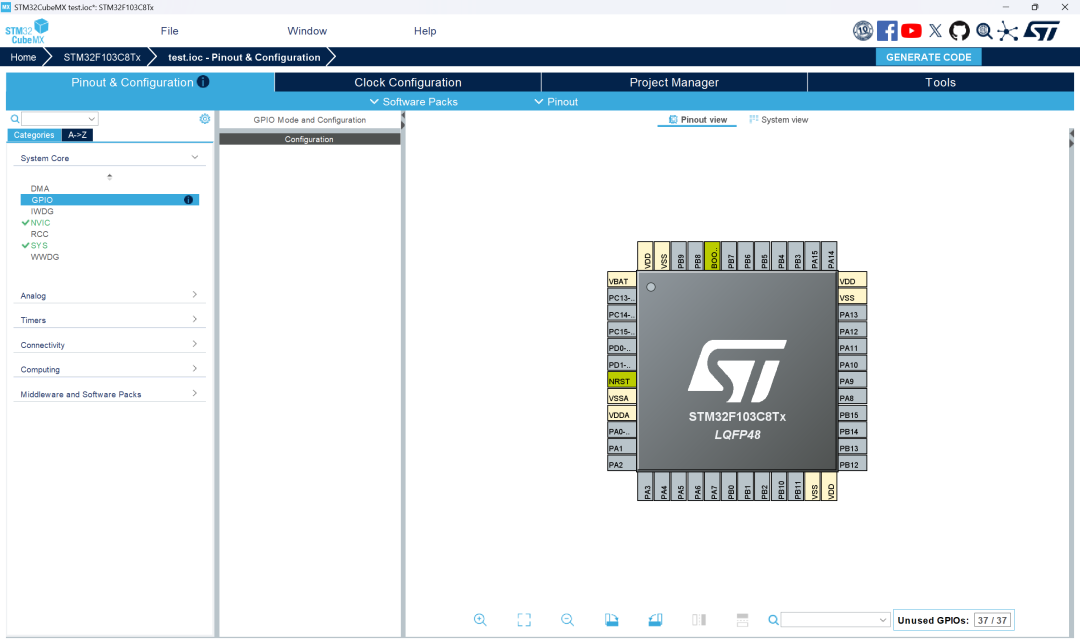Click the ST logo in top right
Viewport: 1080px width, 644px height.
click(x=1041, y=31)
